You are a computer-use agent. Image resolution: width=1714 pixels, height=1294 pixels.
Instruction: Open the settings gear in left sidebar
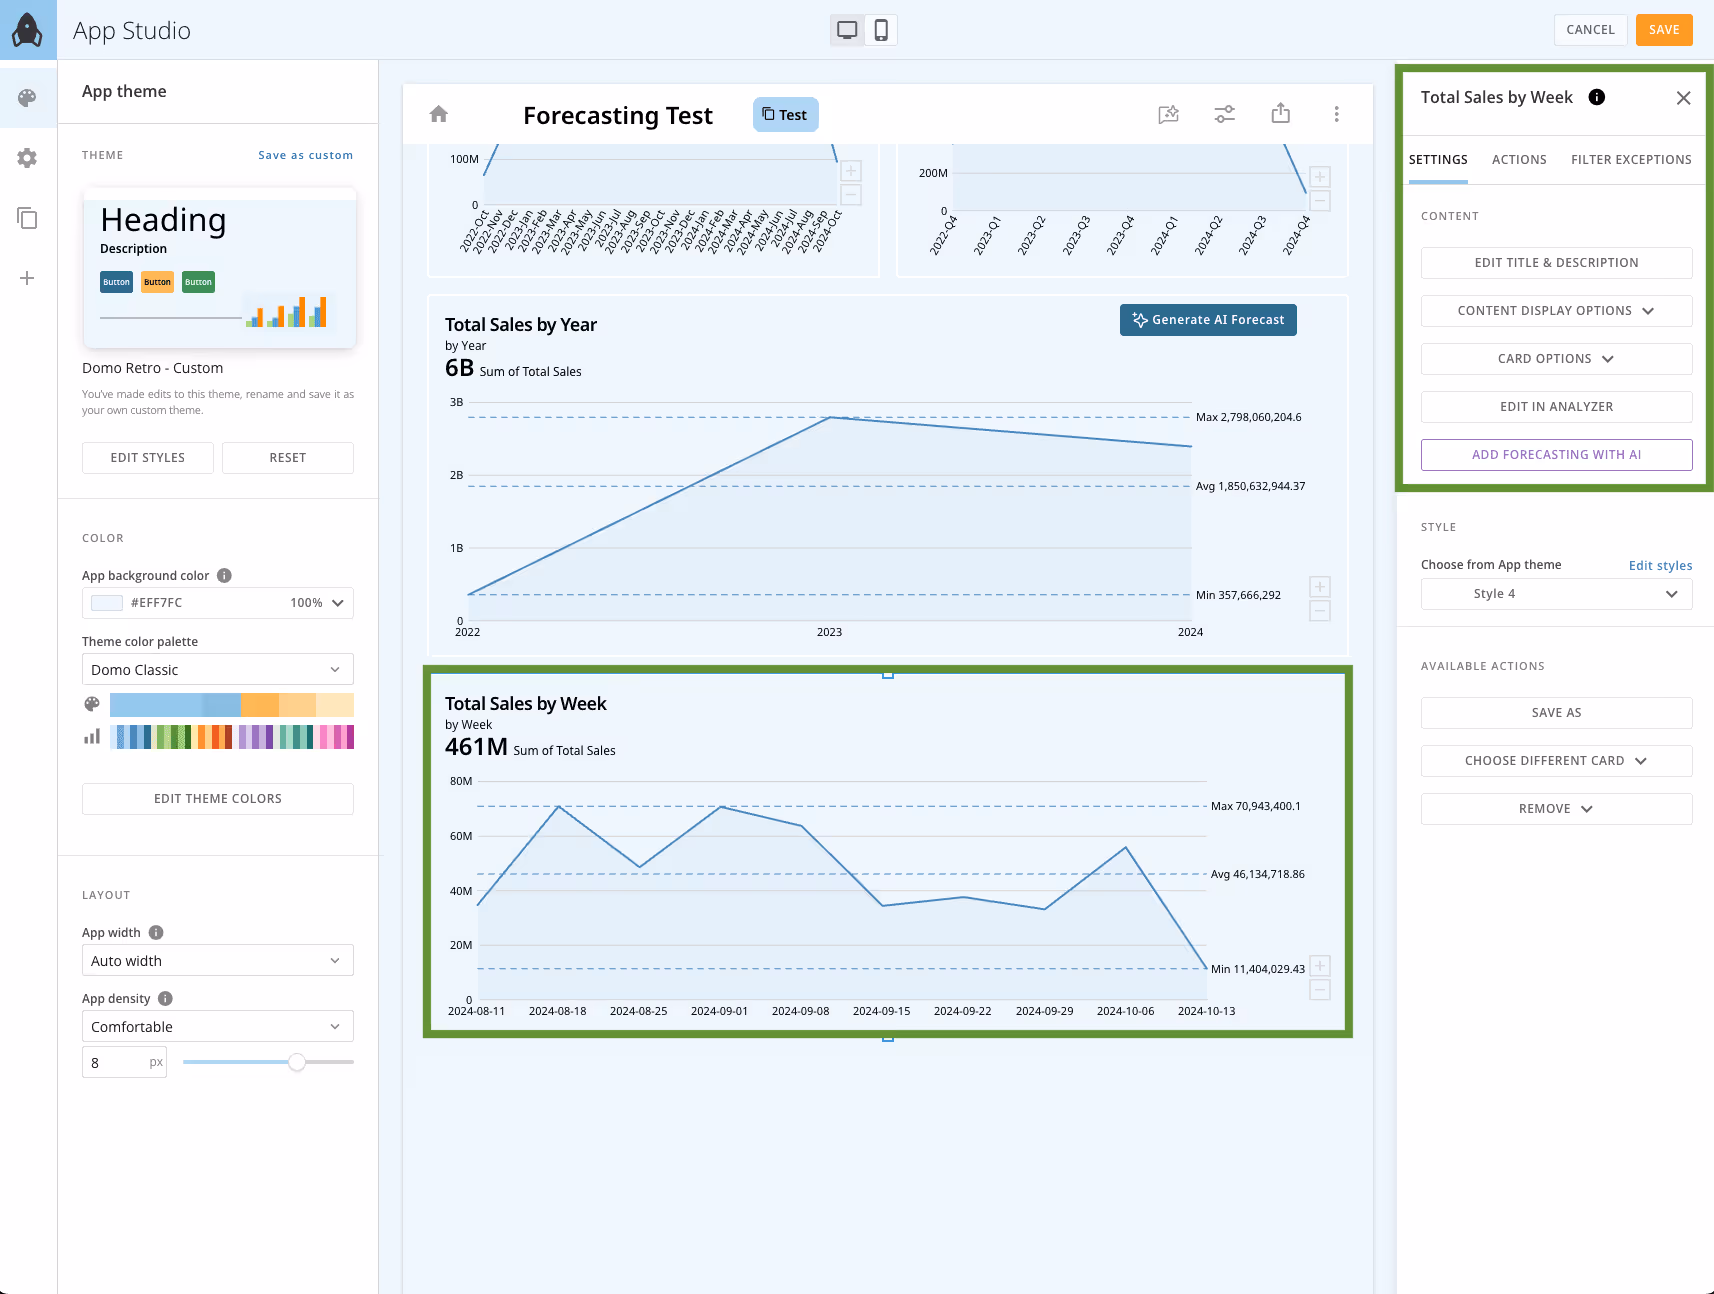click(27, 158)
